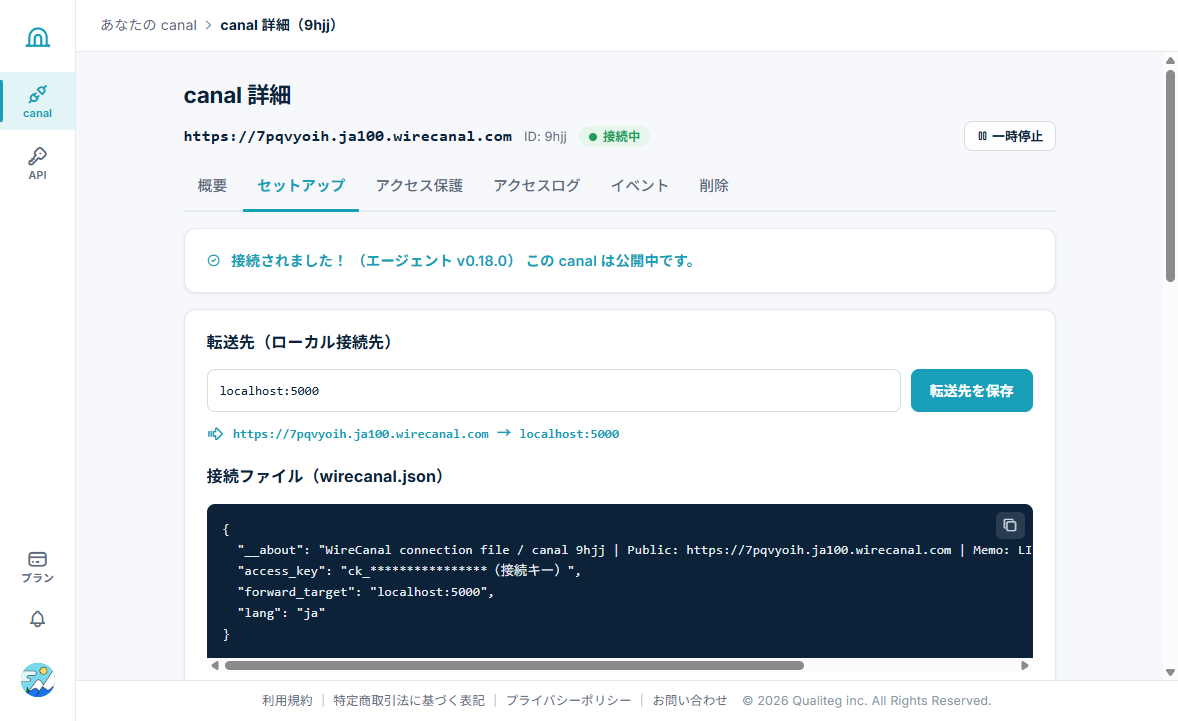The width and height of the screenshot is (1178, 721).
Task: Click the canal 詳細（9hjj） breadcrumb text
Action: point(279,25)
